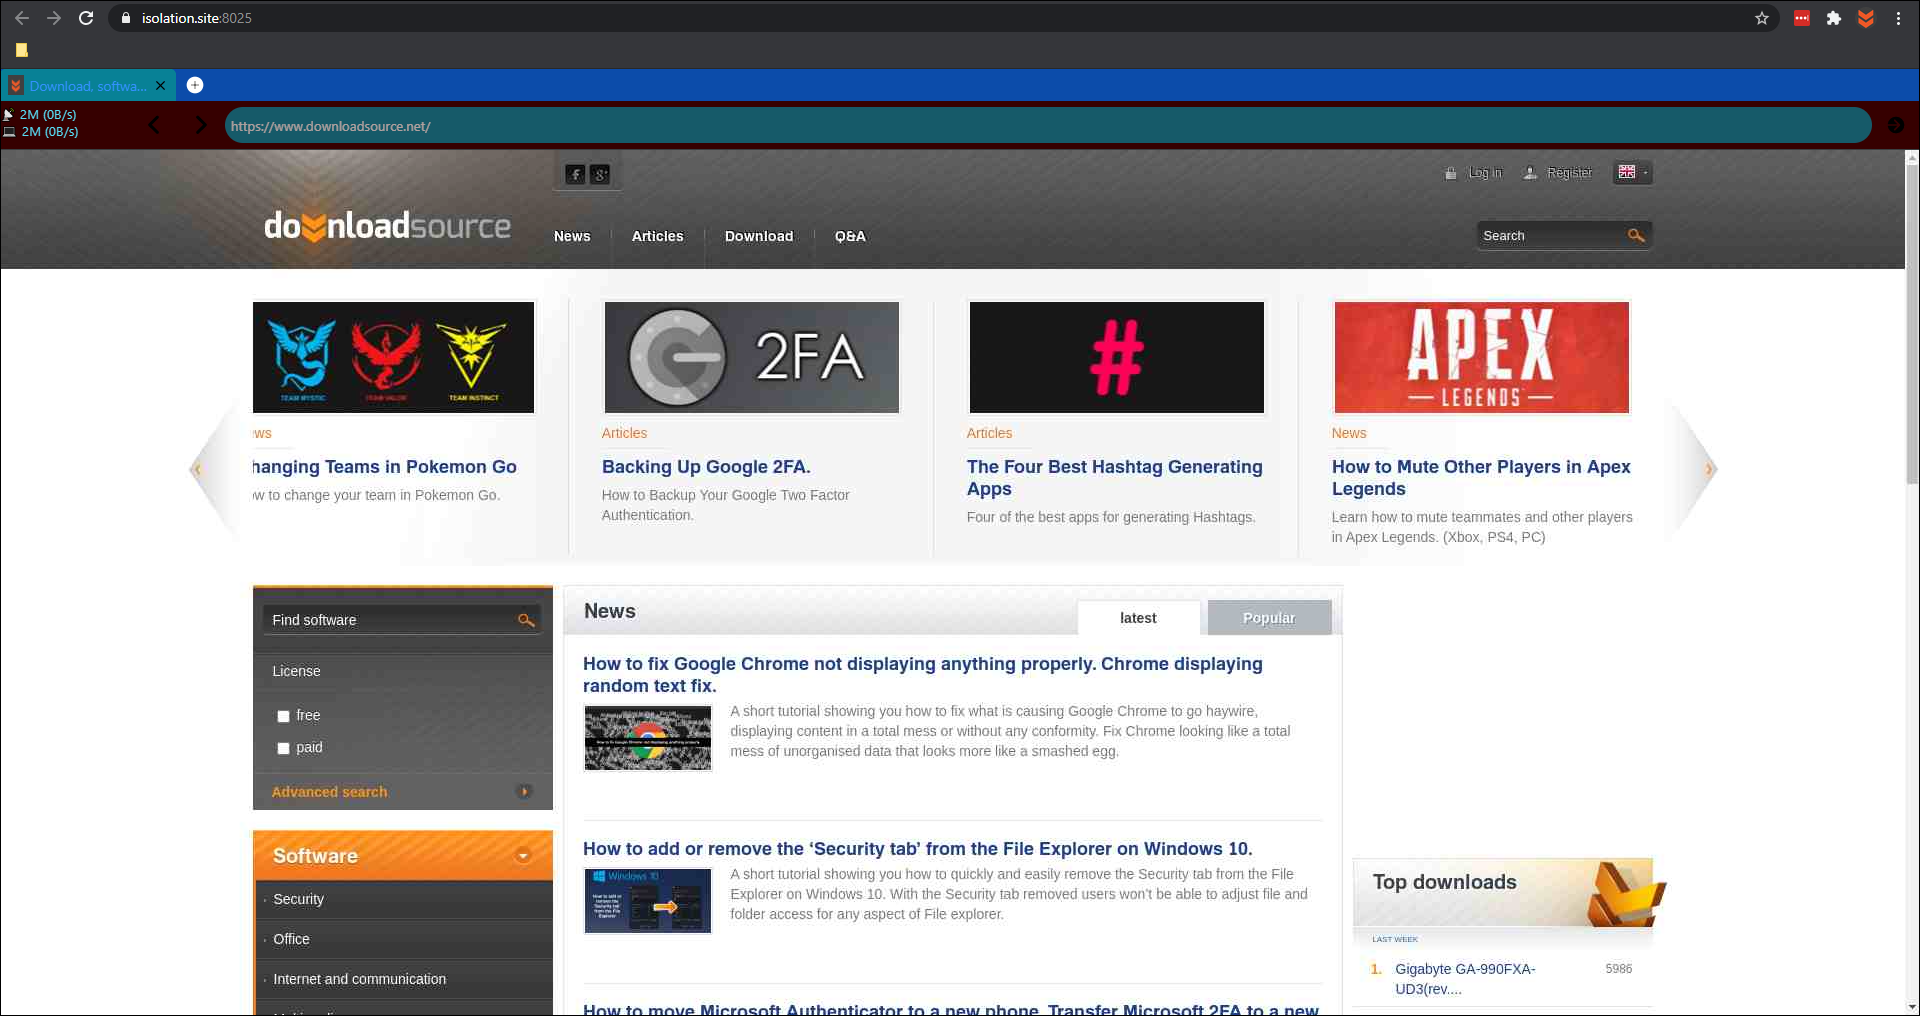Click the user icon beside Register

(1530, 173)
